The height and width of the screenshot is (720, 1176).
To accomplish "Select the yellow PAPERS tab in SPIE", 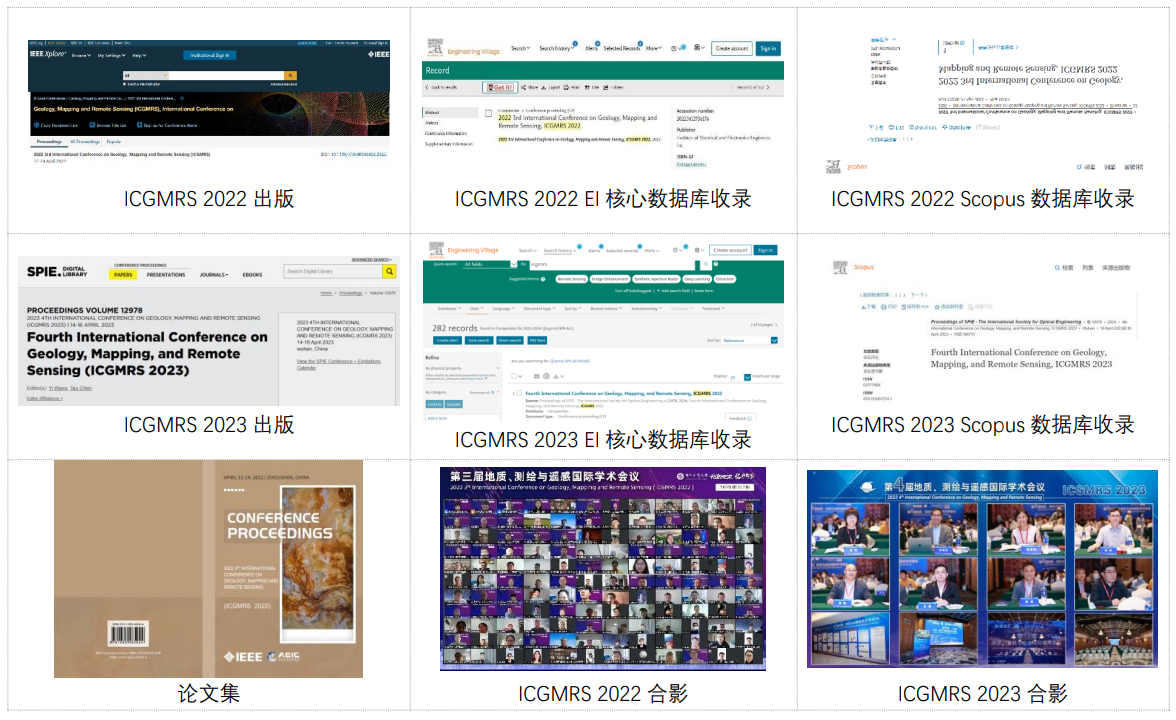I will coord(123,274).
